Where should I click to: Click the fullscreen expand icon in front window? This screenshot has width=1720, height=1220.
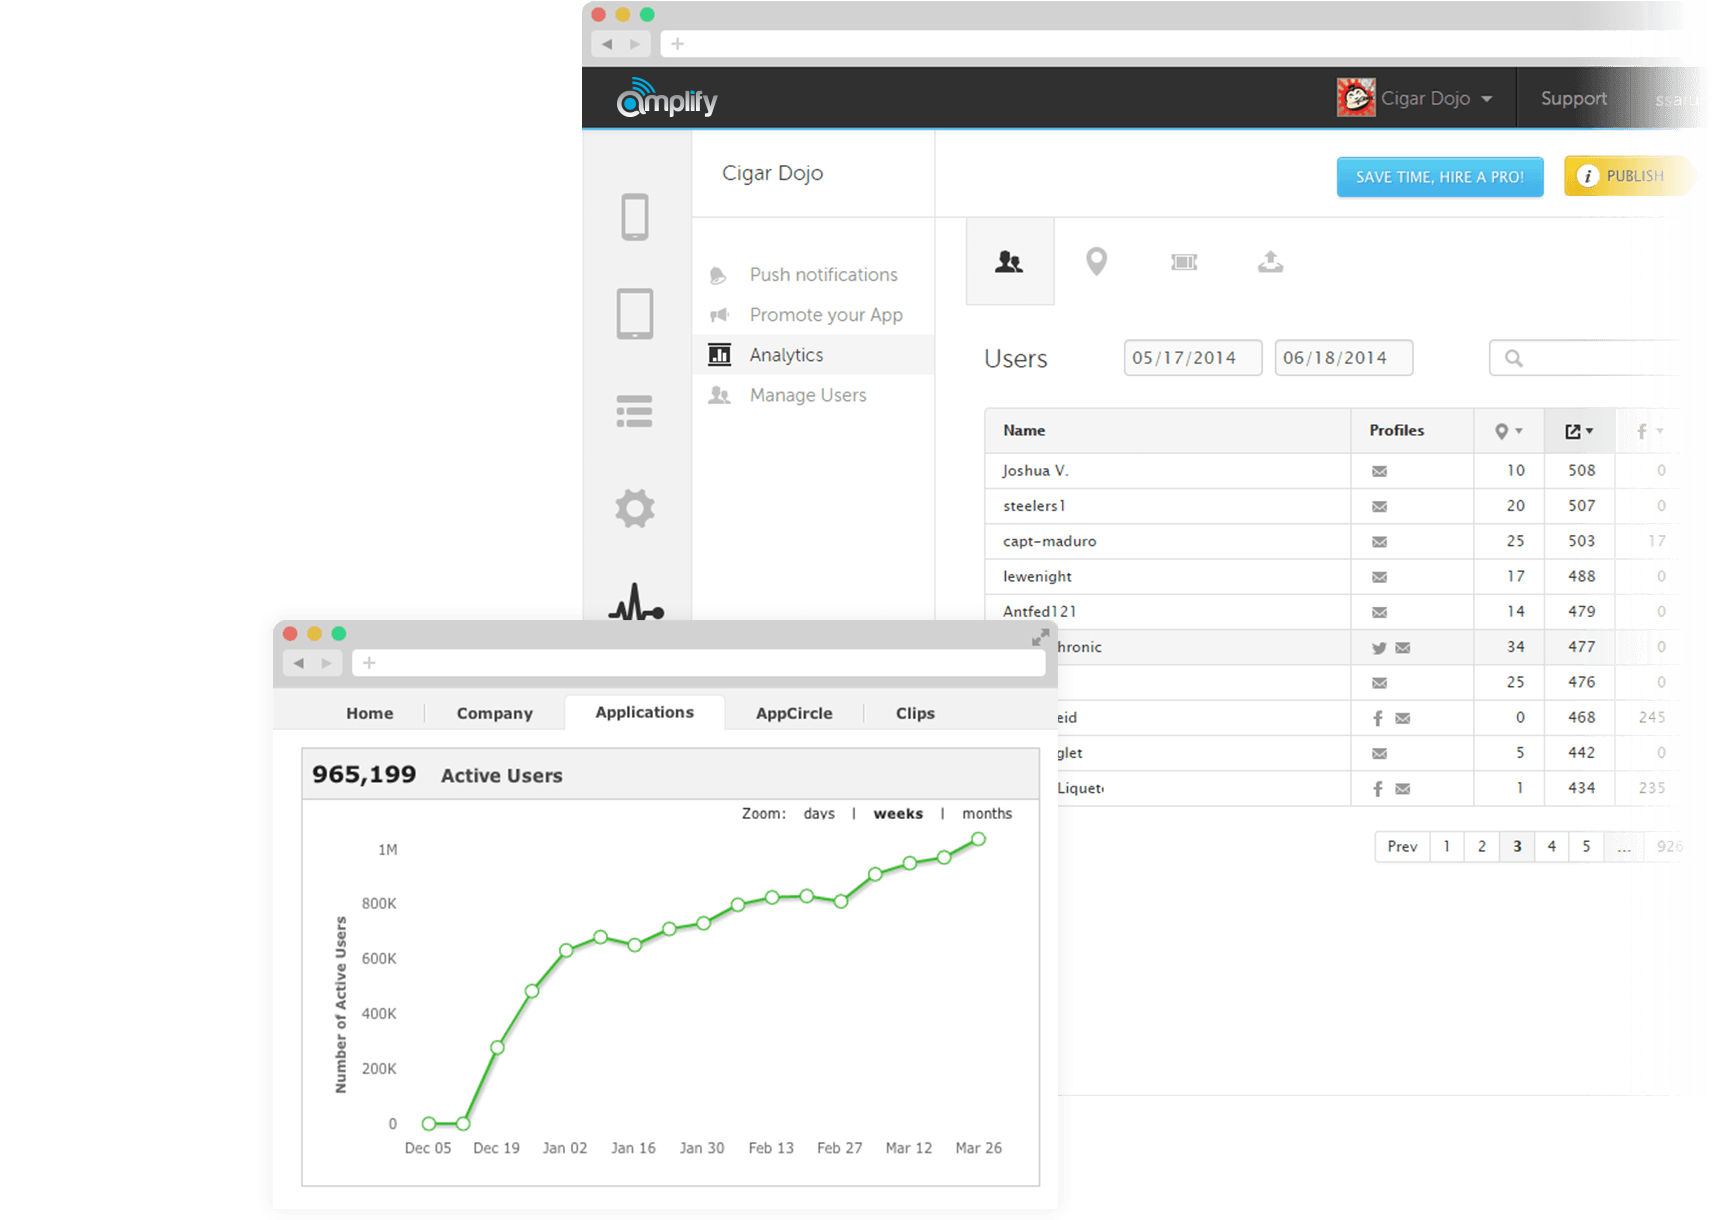1041,637
